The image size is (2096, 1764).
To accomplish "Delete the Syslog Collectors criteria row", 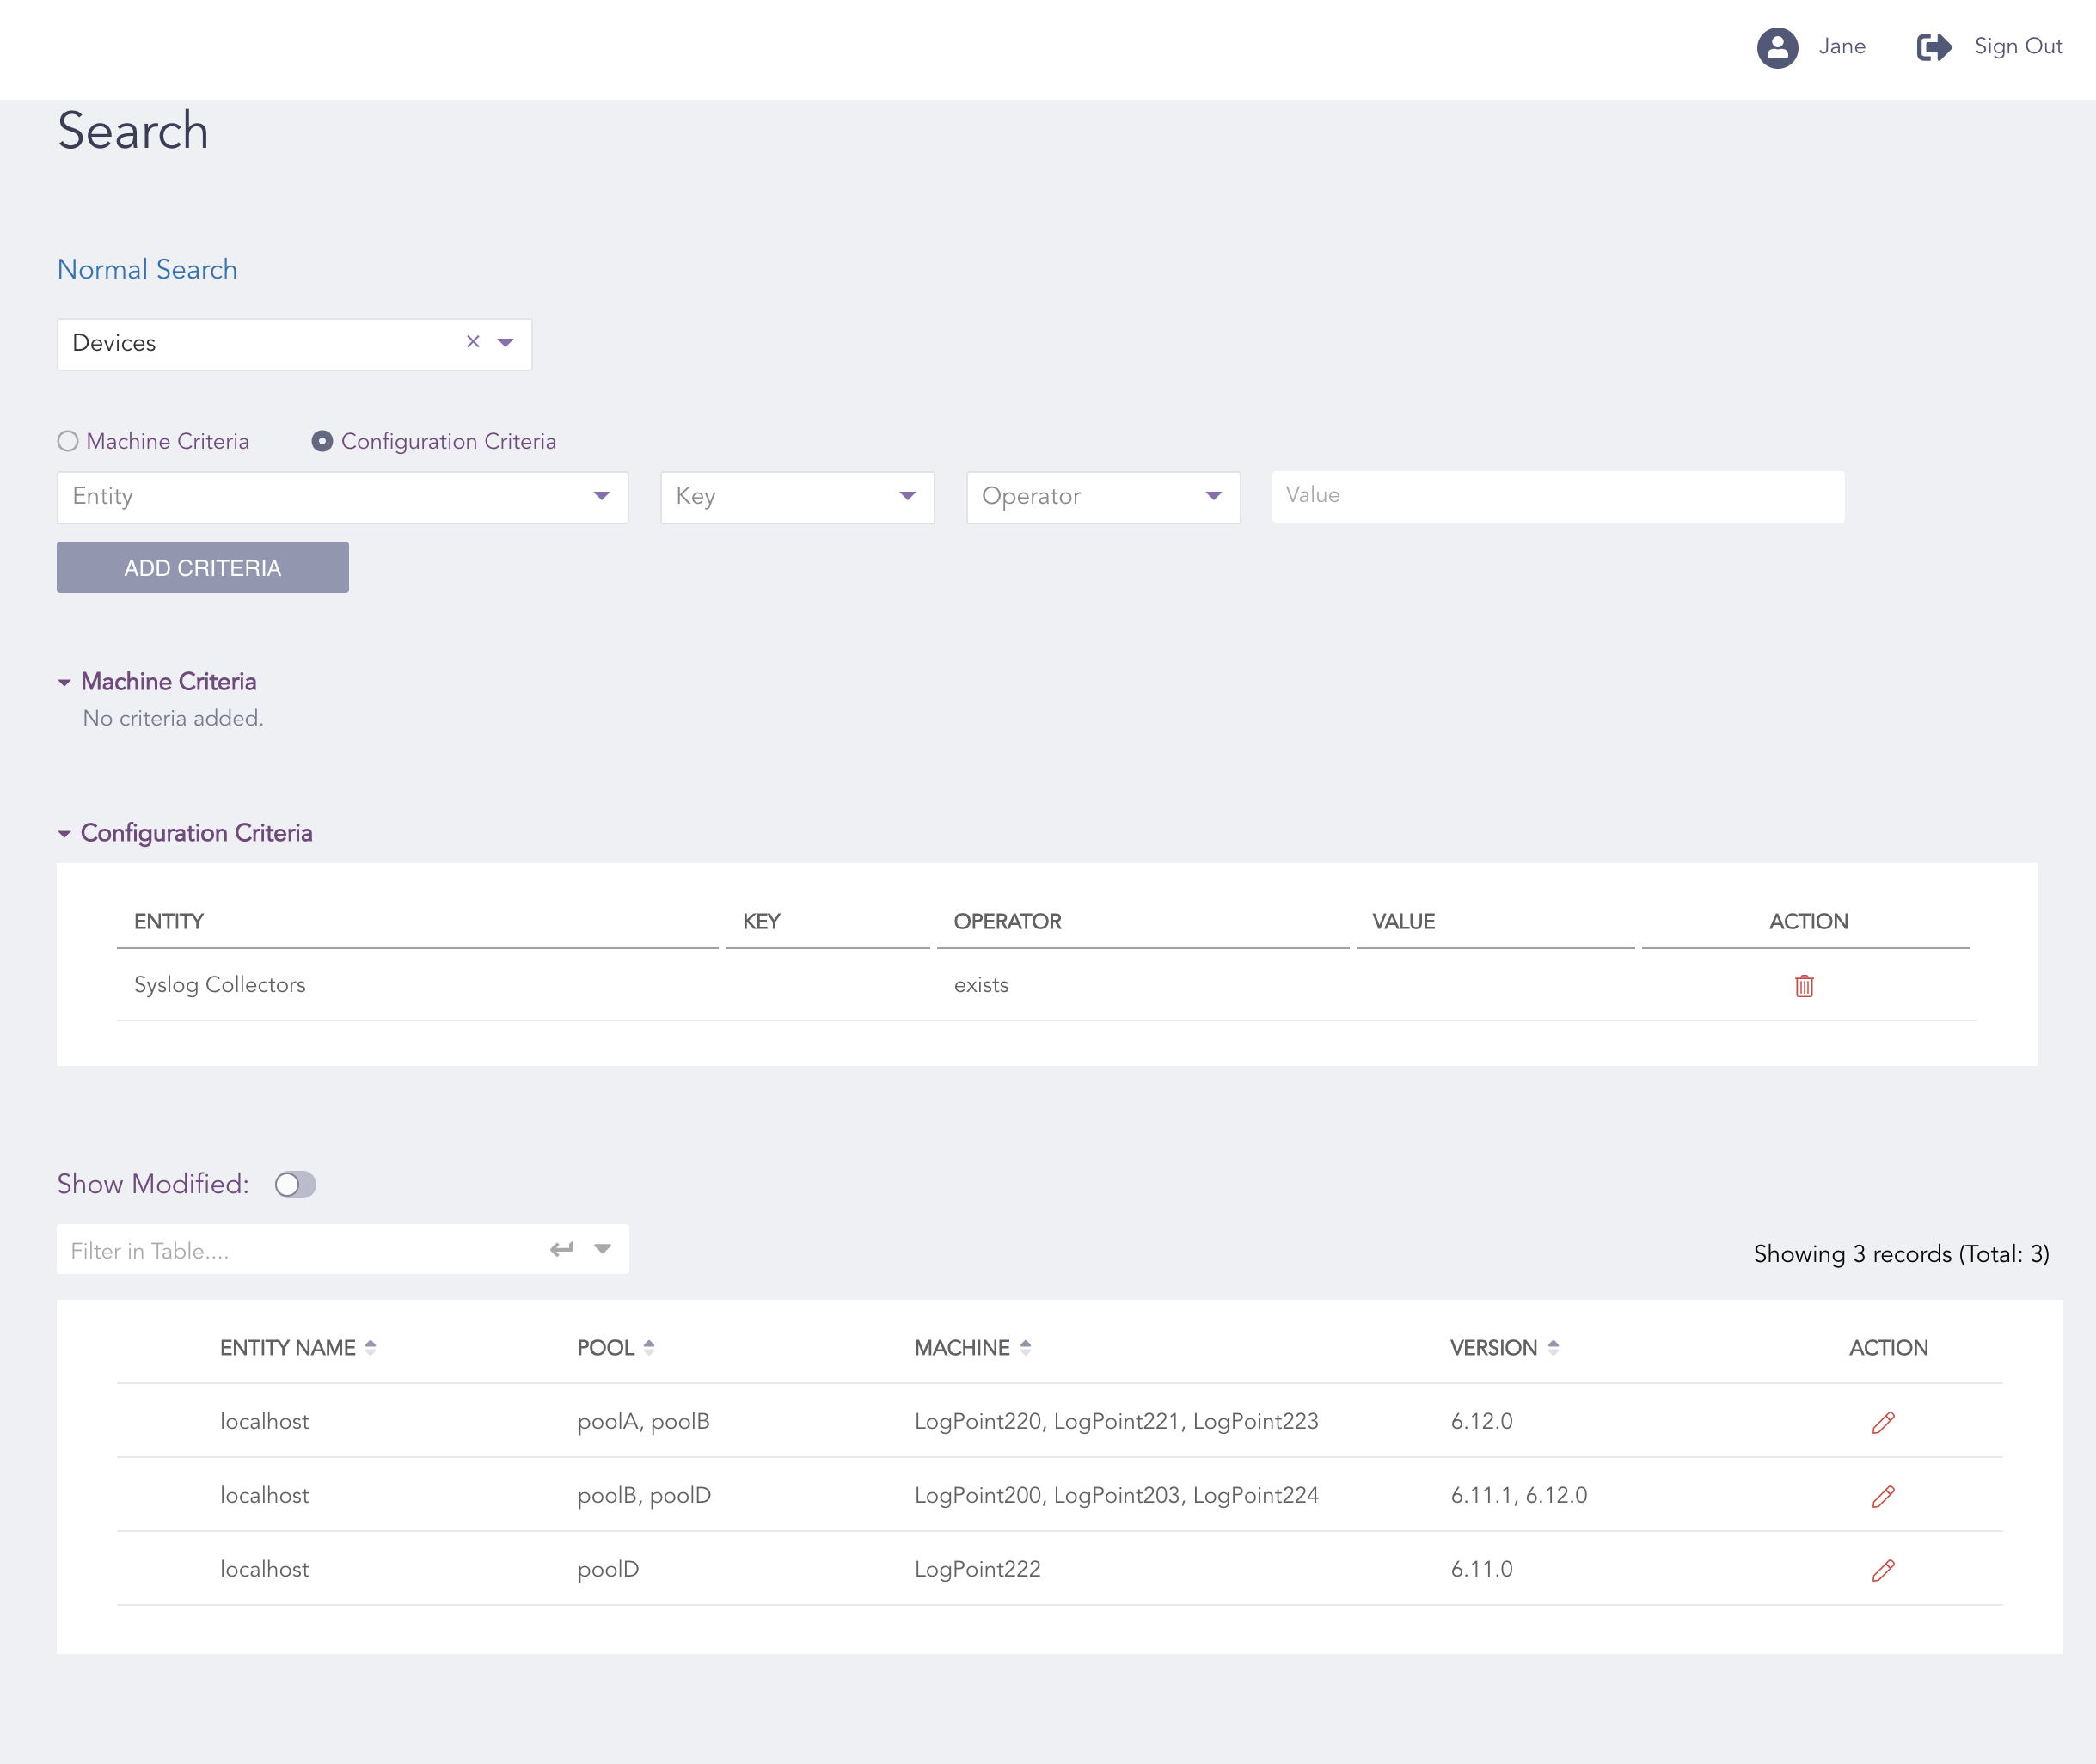I will pyautogui.click(x=1804, y=986).
